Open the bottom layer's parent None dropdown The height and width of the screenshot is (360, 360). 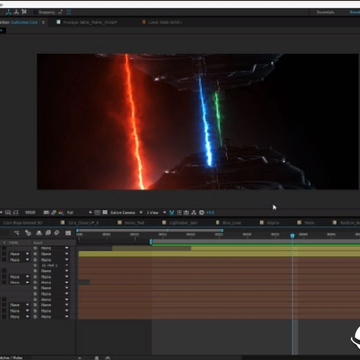pyautogui.click(x=55, y=316)
